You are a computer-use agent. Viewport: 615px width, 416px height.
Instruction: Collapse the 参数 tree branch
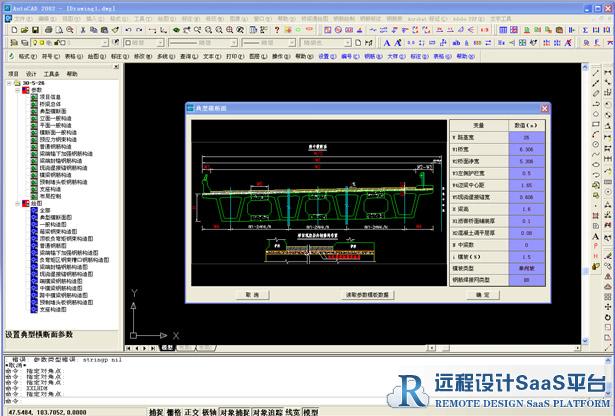15,89
